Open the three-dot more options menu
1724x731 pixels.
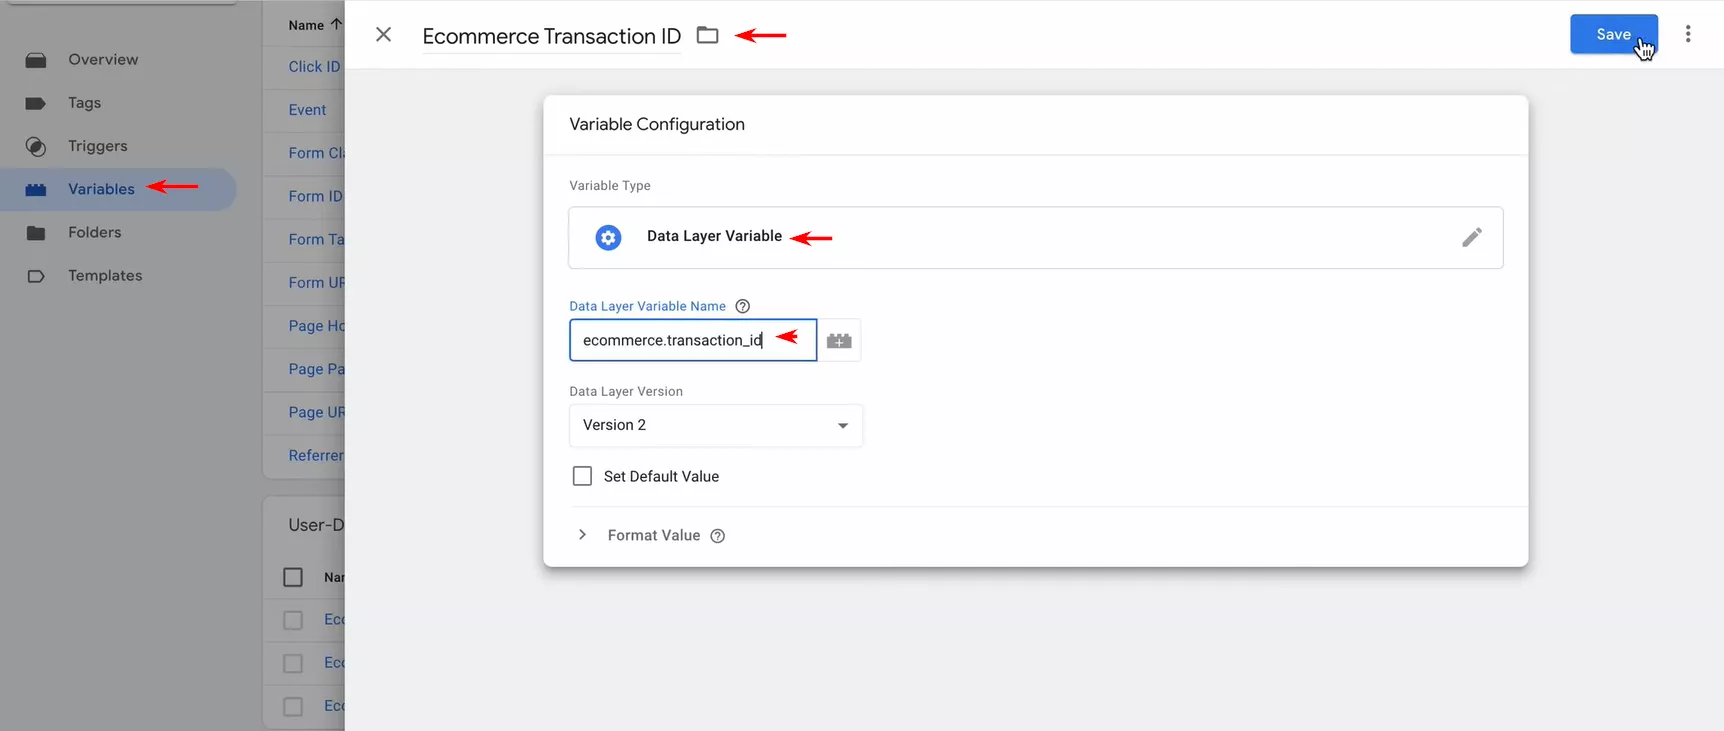tap(1688, 34)
